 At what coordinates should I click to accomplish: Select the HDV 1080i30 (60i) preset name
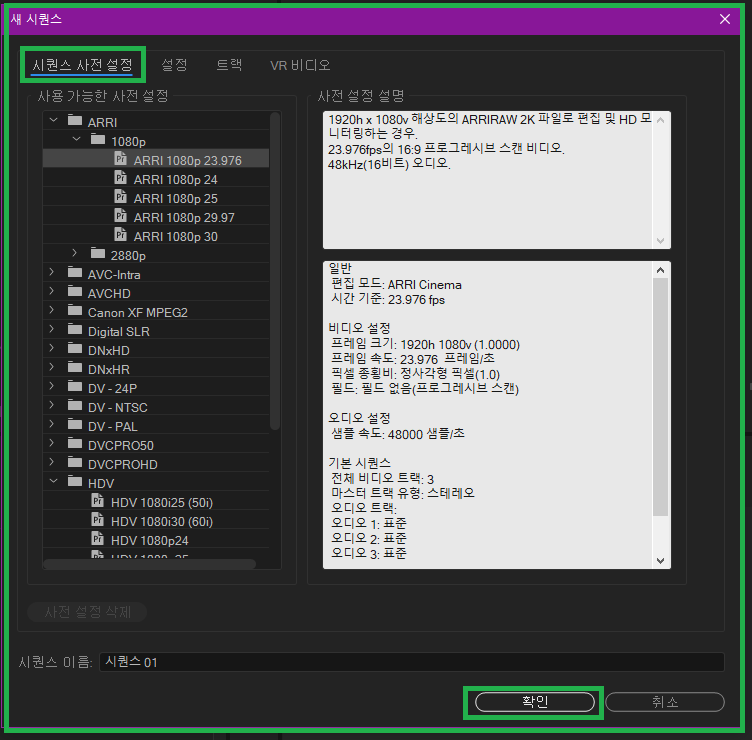tap(162, 522)
